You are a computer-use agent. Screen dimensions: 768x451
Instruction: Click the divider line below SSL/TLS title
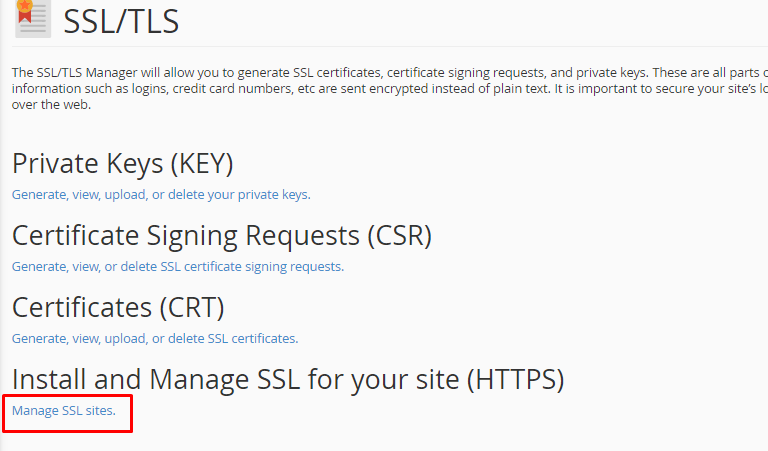[x=390, y=47]
